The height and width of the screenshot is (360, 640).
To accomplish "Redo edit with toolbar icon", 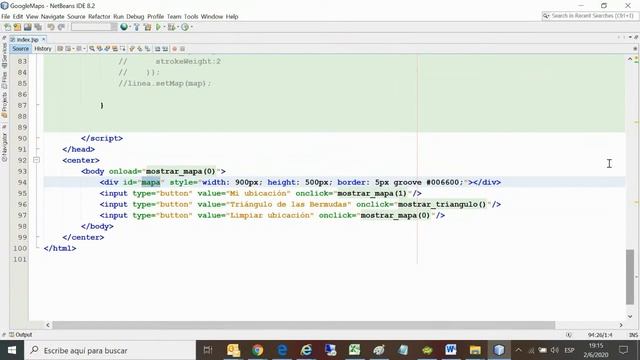I will pos(61,27).
